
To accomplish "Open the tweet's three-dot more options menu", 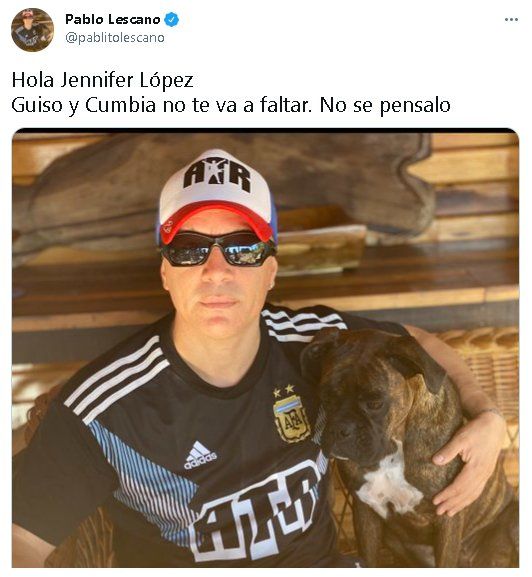I will 511,20.
